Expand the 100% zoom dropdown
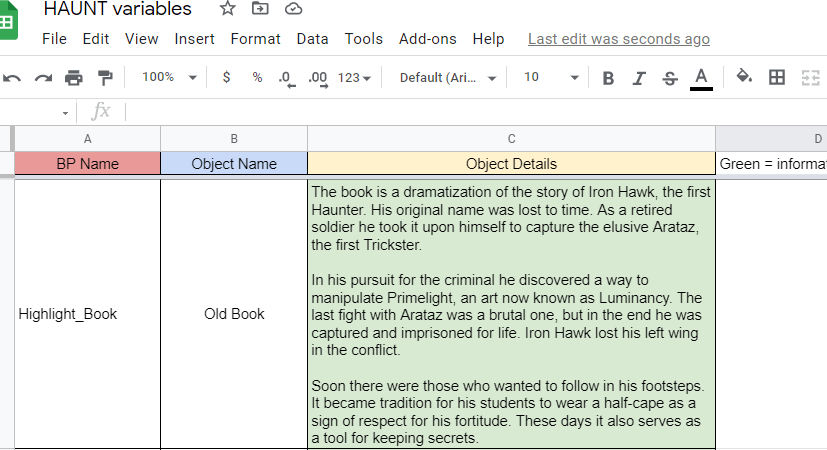The width and height of the screenshot is (827, 450). [169, 78]
